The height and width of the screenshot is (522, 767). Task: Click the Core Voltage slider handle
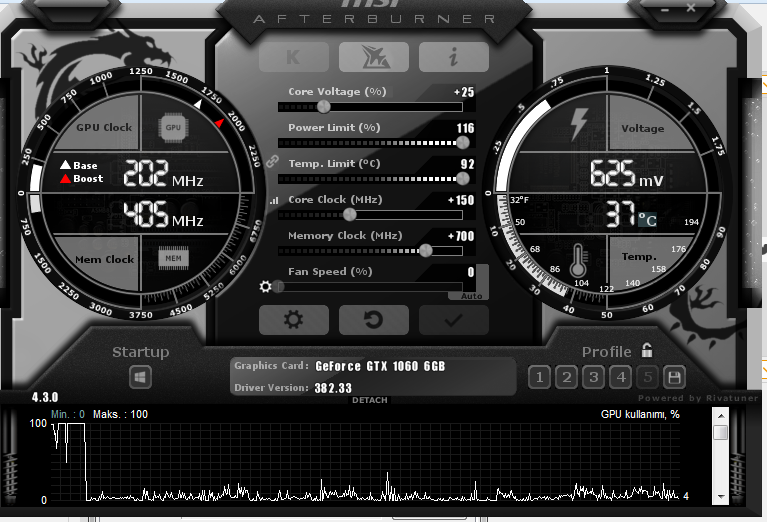[x=323, y=107]
